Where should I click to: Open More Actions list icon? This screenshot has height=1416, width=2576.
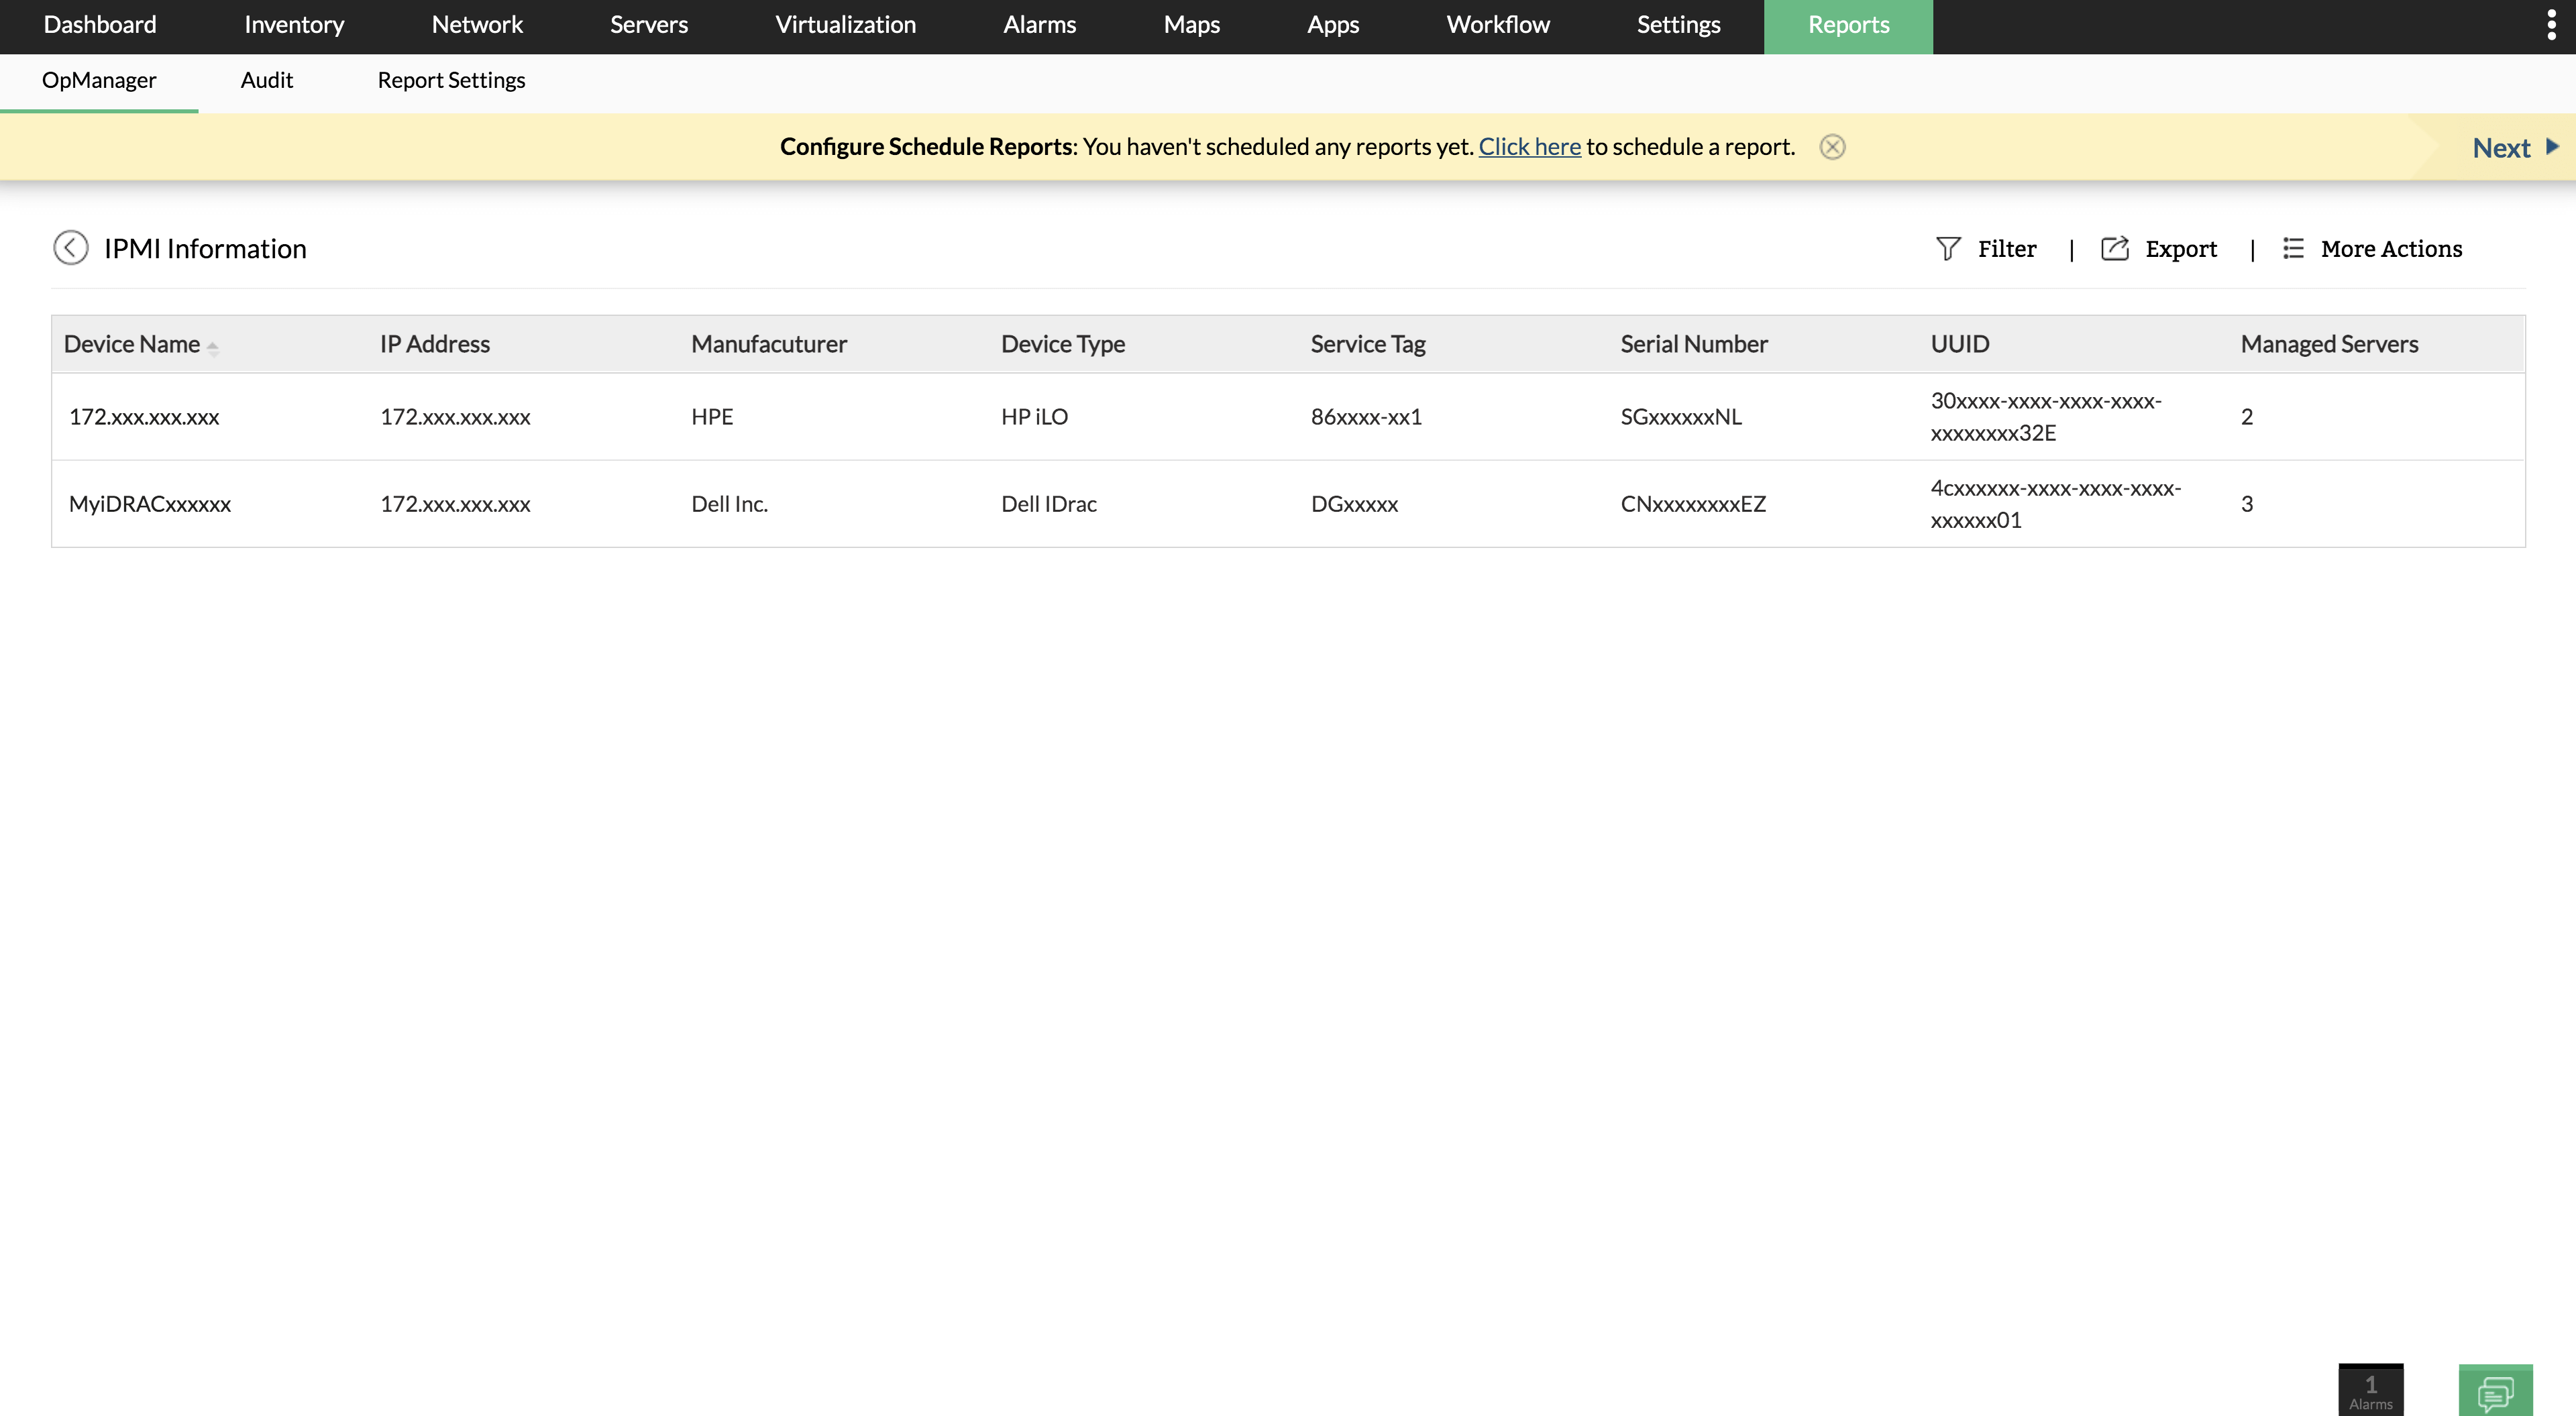[2293, 248]
